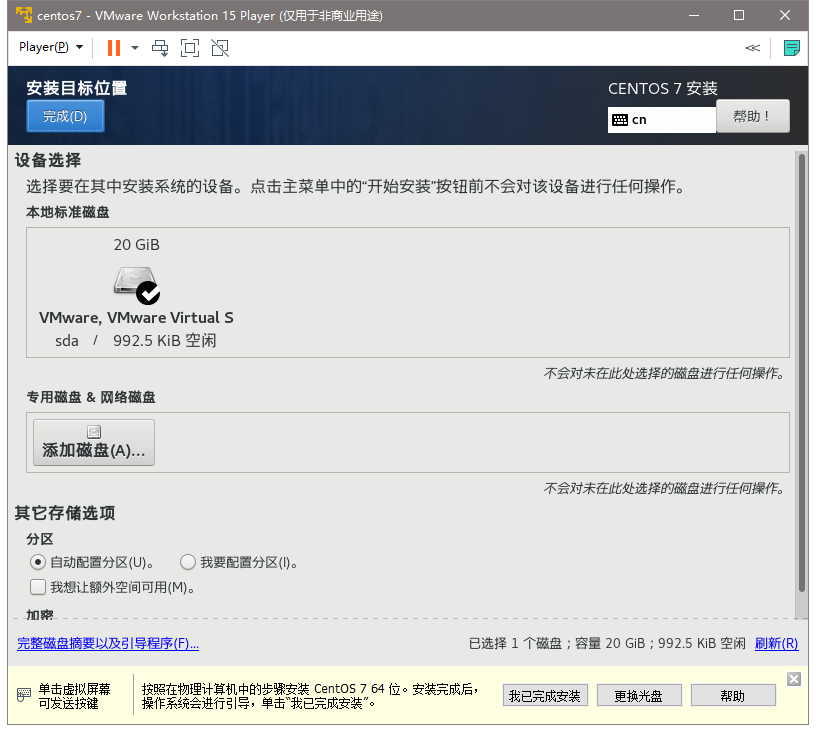This screenshot has height=732, width=816.
Task: Click the collapse toolbar double-arrow icon
Action: pos(752,47)
